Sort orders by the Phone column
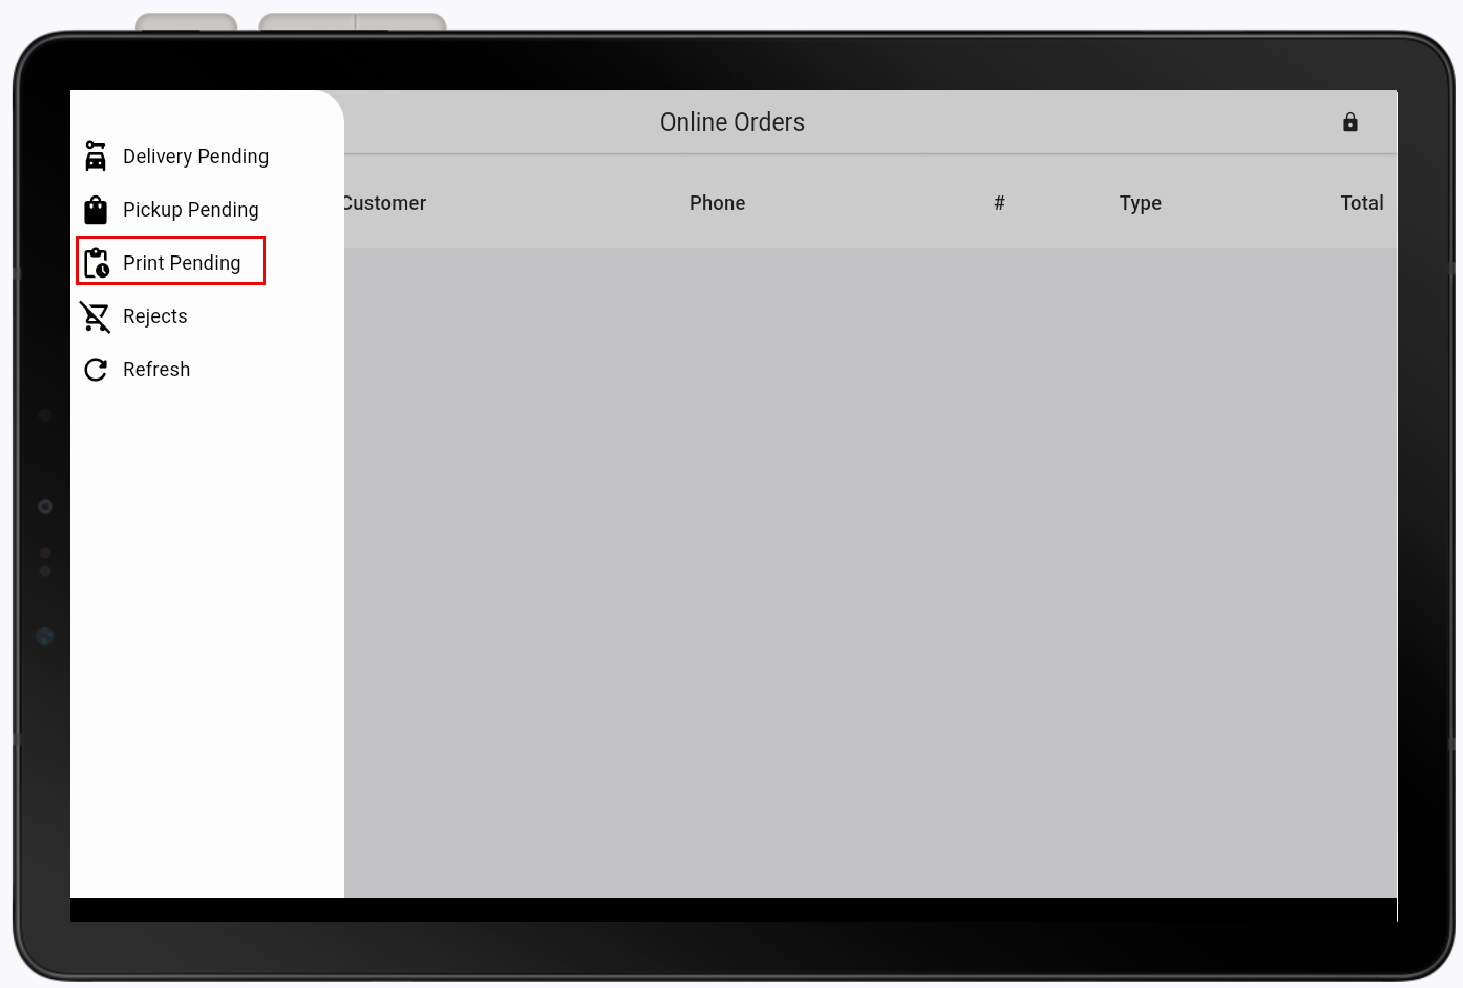This screenshot has width=1463, height=988. pyautogui.click(x=717, y=202)
